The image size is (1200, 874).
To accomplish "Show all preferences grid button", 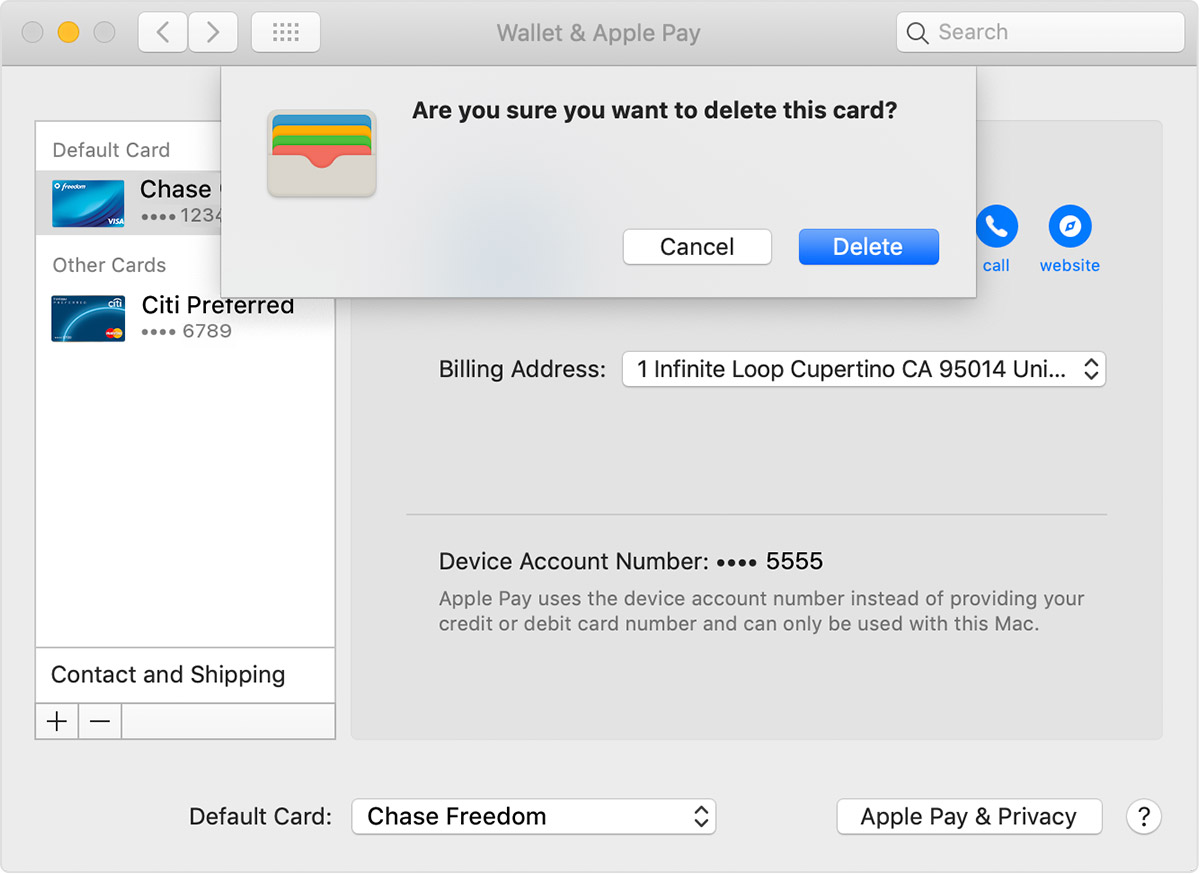I will tap(286, 32).
